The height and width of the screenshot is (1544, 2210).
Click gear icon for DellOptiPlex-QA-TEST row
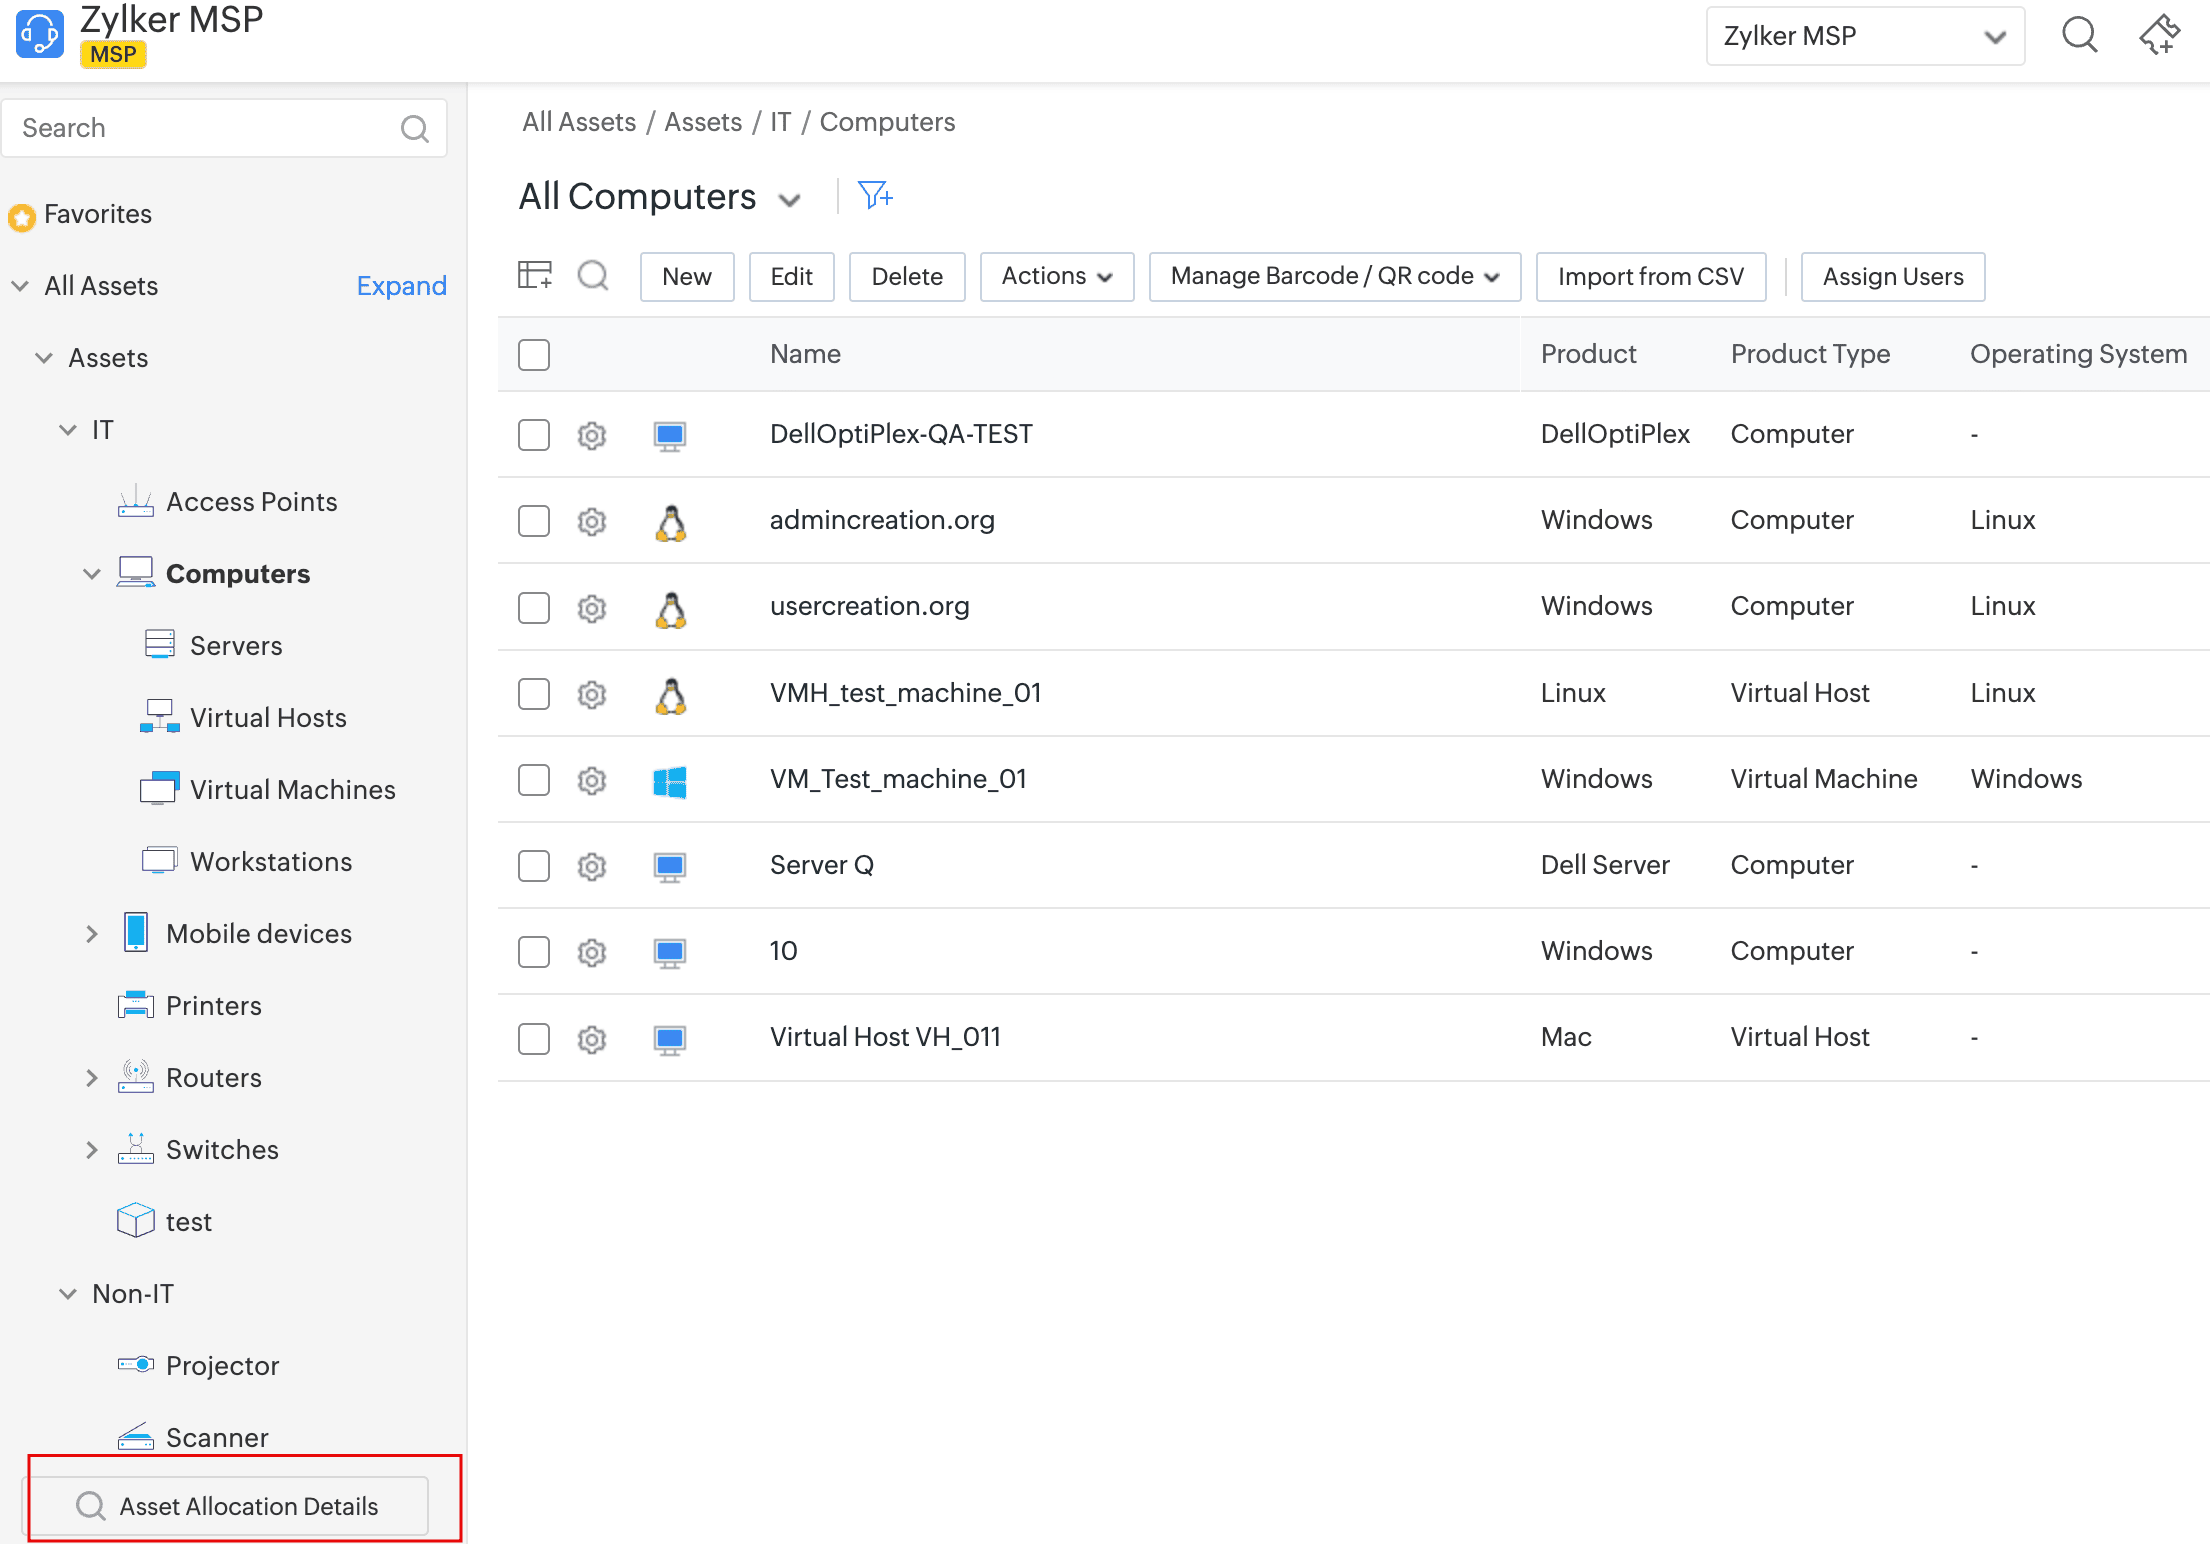[592, 436]
